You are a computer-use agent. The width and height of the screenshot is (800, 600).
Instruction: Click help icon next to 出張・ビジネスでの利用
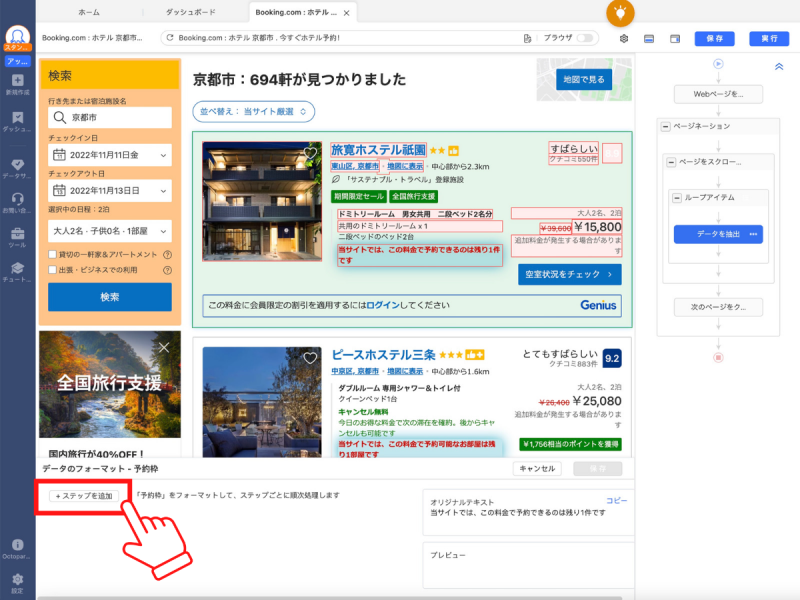point(167,270)
